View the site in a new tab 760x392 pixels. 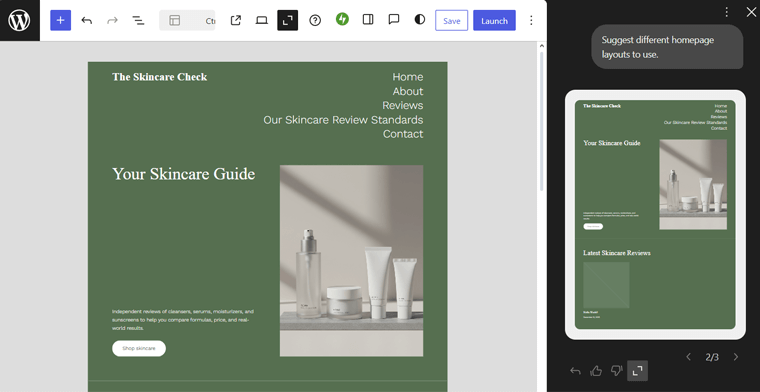(236, 20)
